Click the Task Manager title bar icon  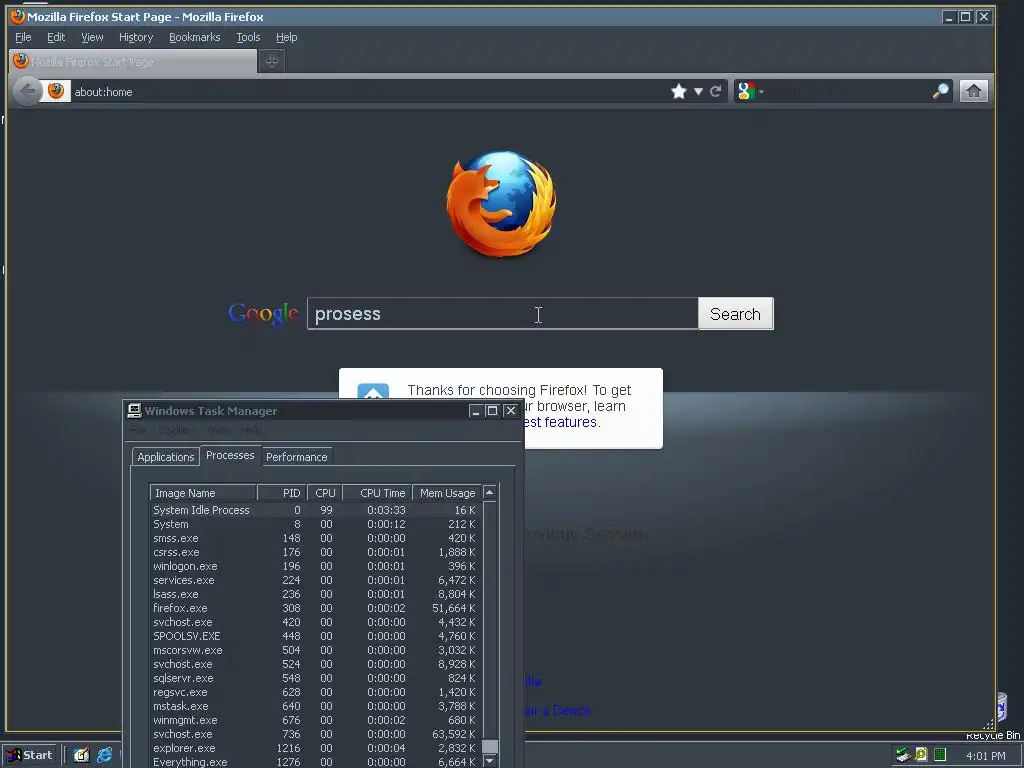[x=135, y=410]
